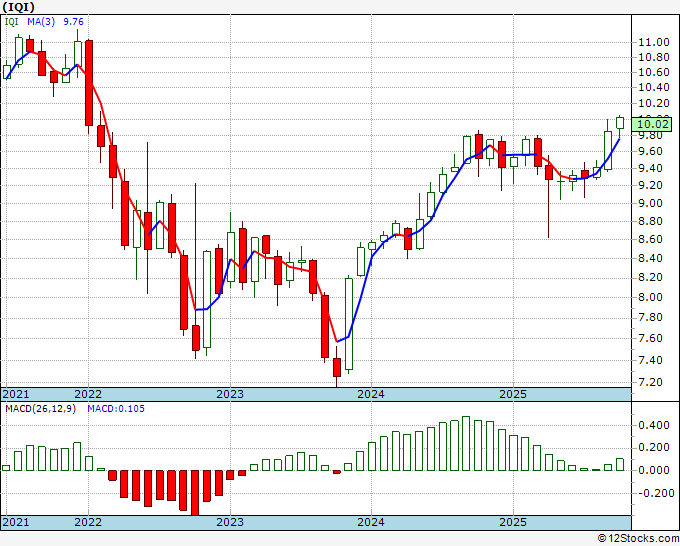
Task: Click the 8.00 price axis label
Action: (650, 297)
